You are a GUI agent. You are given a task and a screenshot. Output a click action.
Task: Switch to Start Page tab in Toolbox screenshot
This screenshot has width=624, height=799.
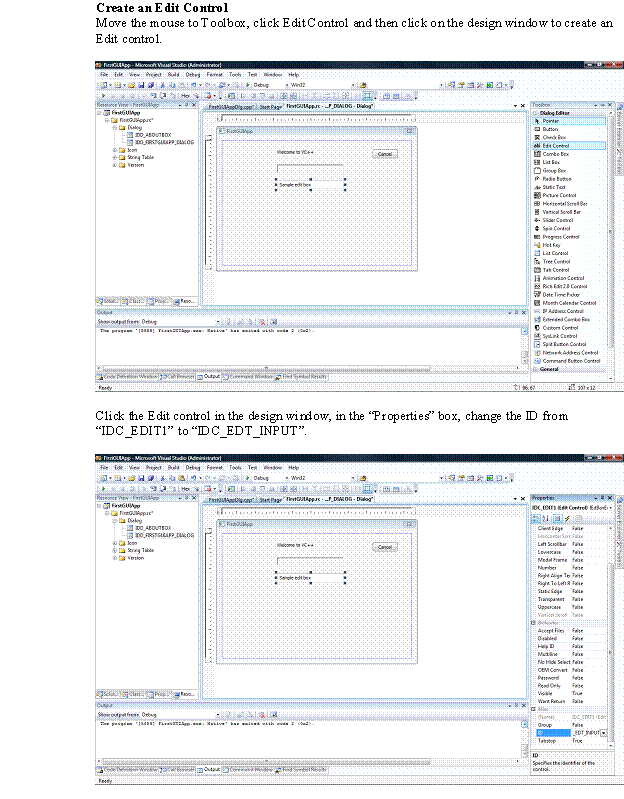pos(270,106)
